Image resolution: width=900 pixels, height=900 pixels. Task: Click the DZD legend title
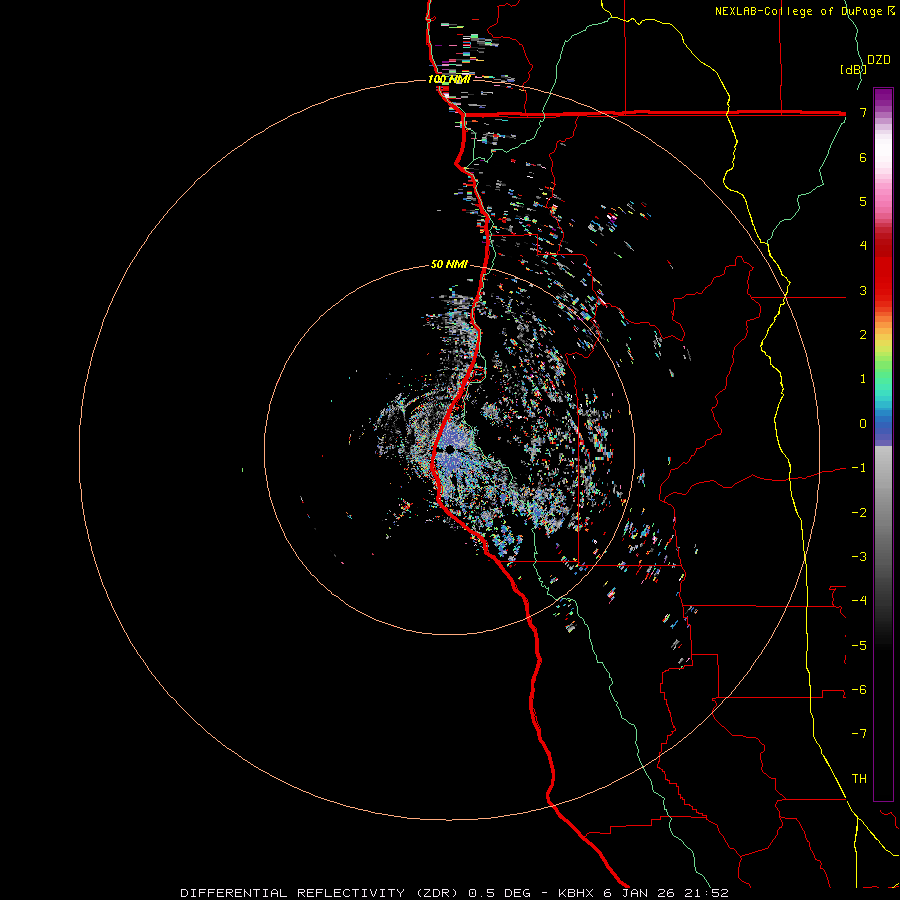(x=879, y=60)
